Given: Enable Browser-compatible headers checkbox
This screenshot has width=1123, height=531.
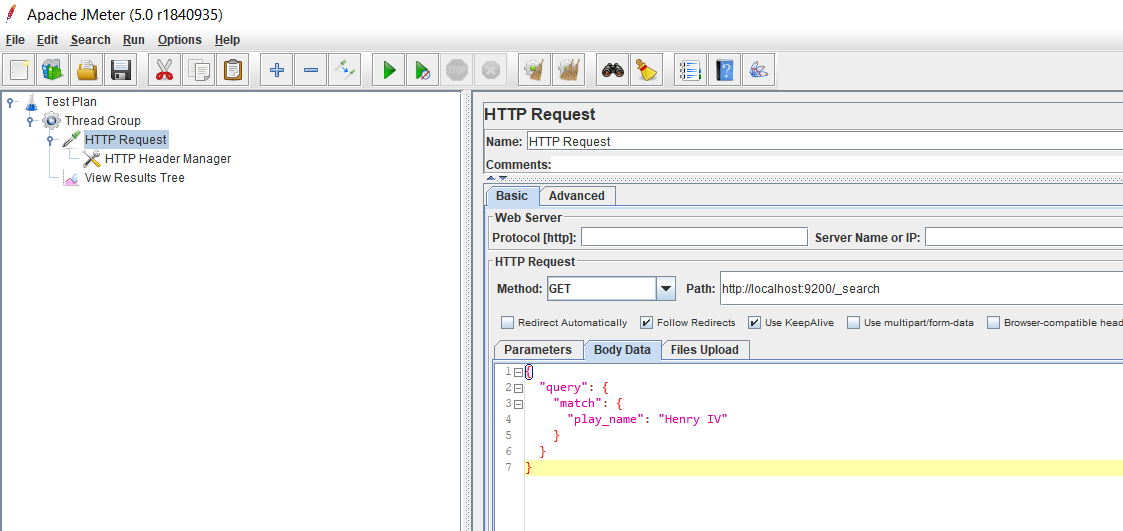Looking at the screenshot, I should coord(993,322).
